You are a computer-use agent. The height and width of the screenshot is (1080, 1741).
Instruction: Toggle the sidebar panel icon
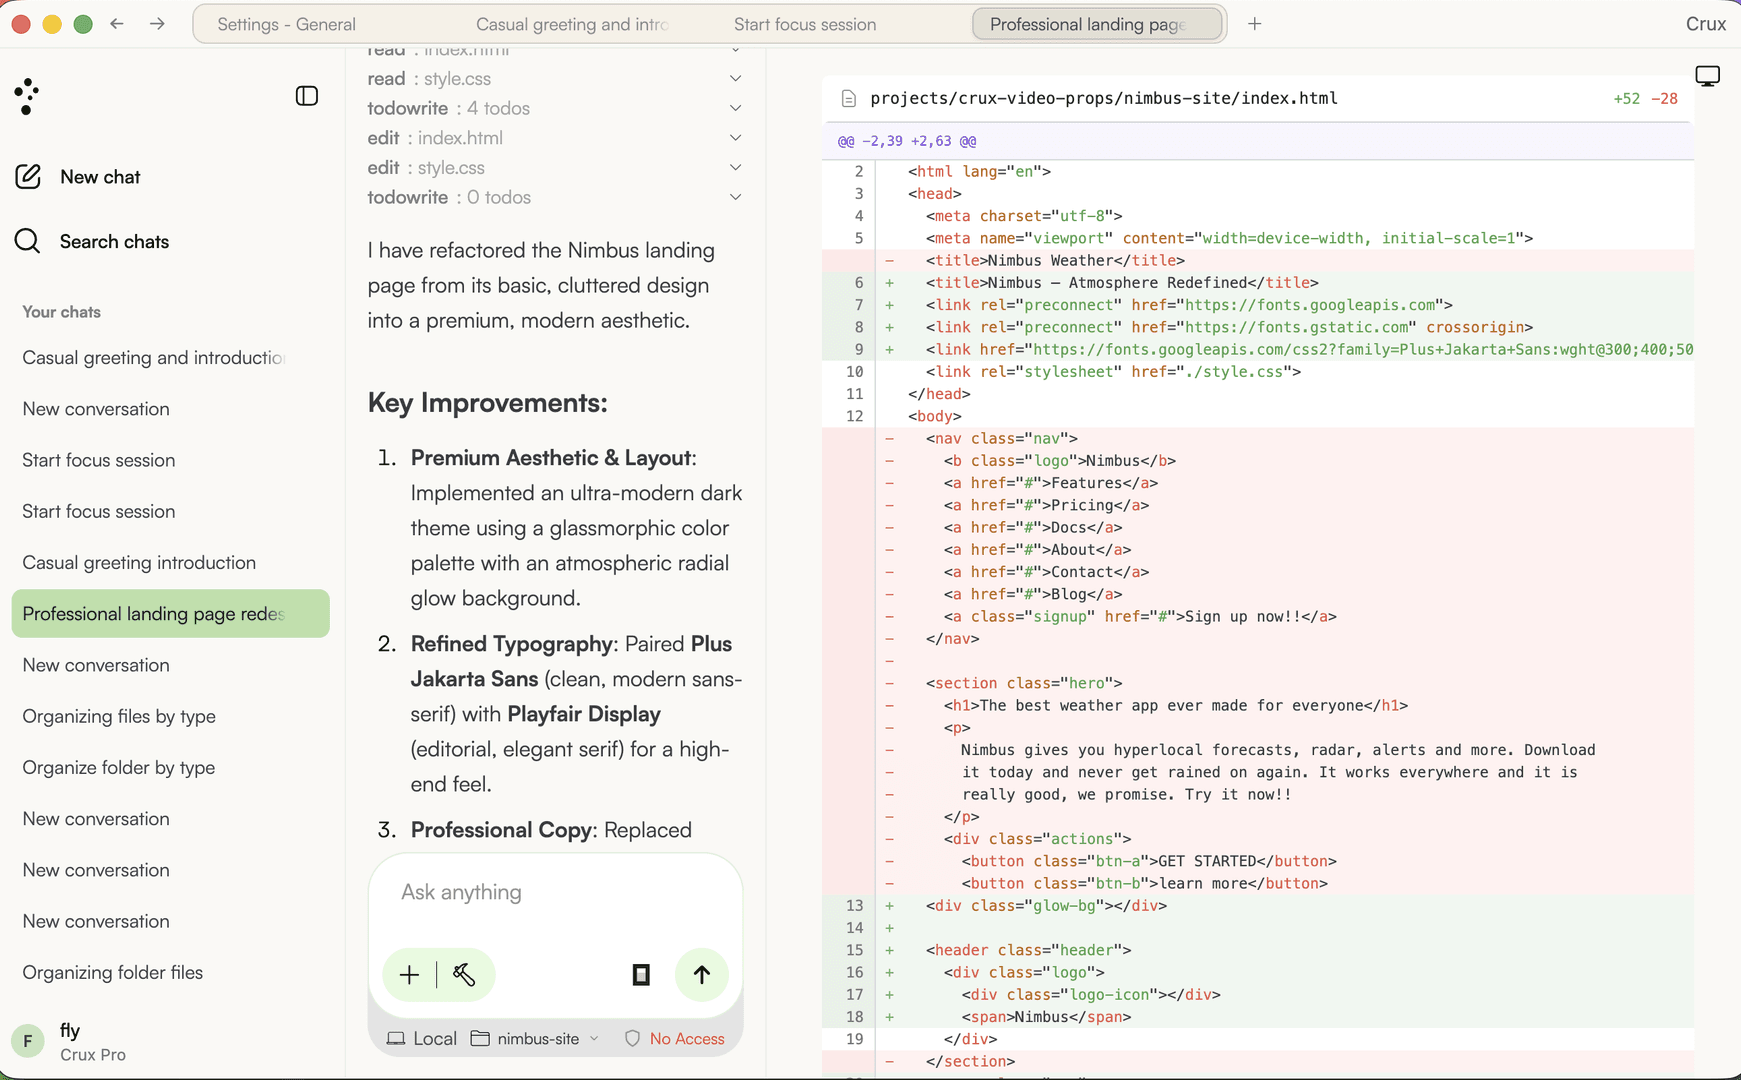(307, 96)
